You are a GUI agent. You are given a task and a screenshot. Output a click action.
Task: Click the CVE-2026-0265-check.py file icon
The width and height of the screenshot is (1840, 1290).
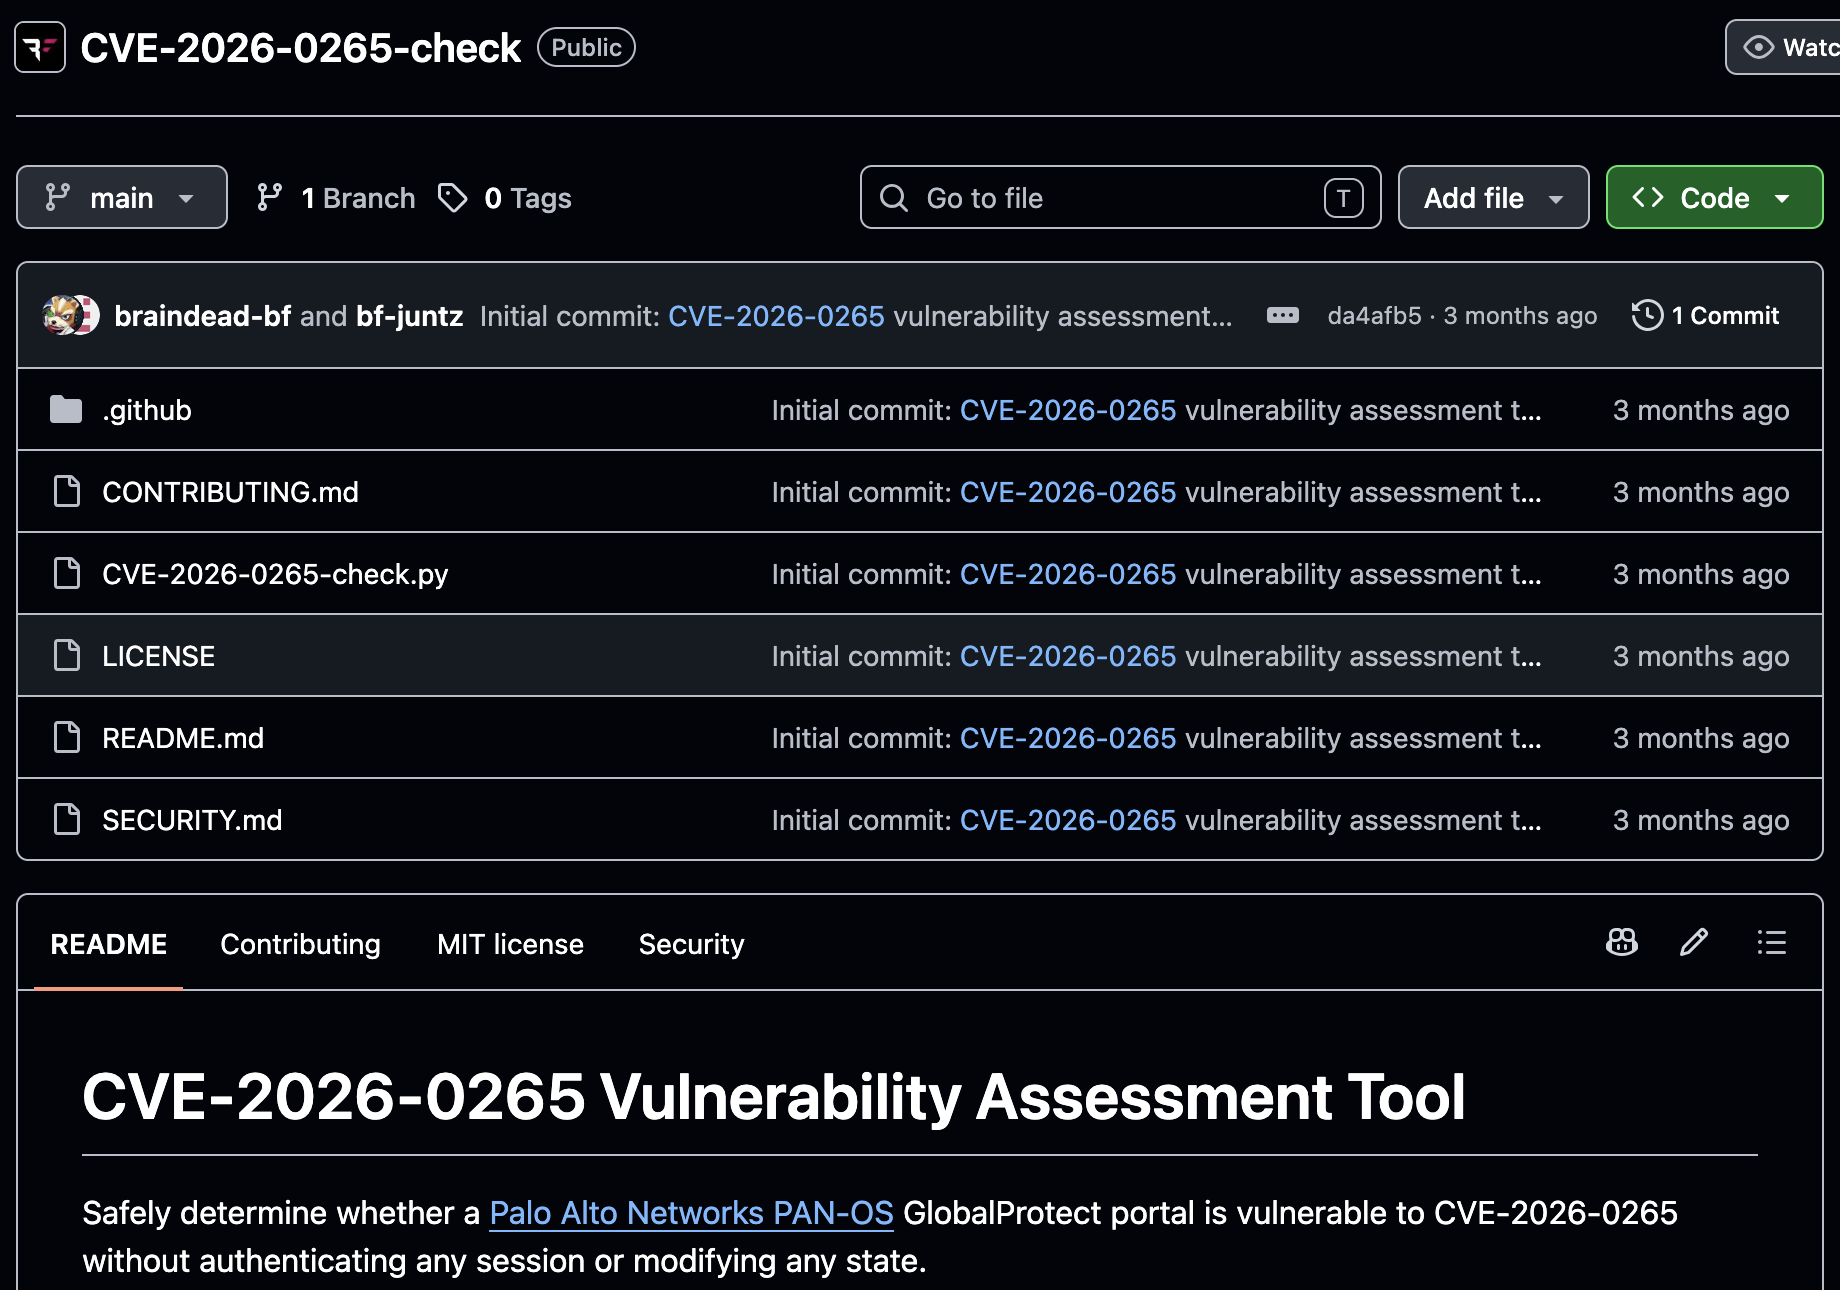(x=67, y=574)
